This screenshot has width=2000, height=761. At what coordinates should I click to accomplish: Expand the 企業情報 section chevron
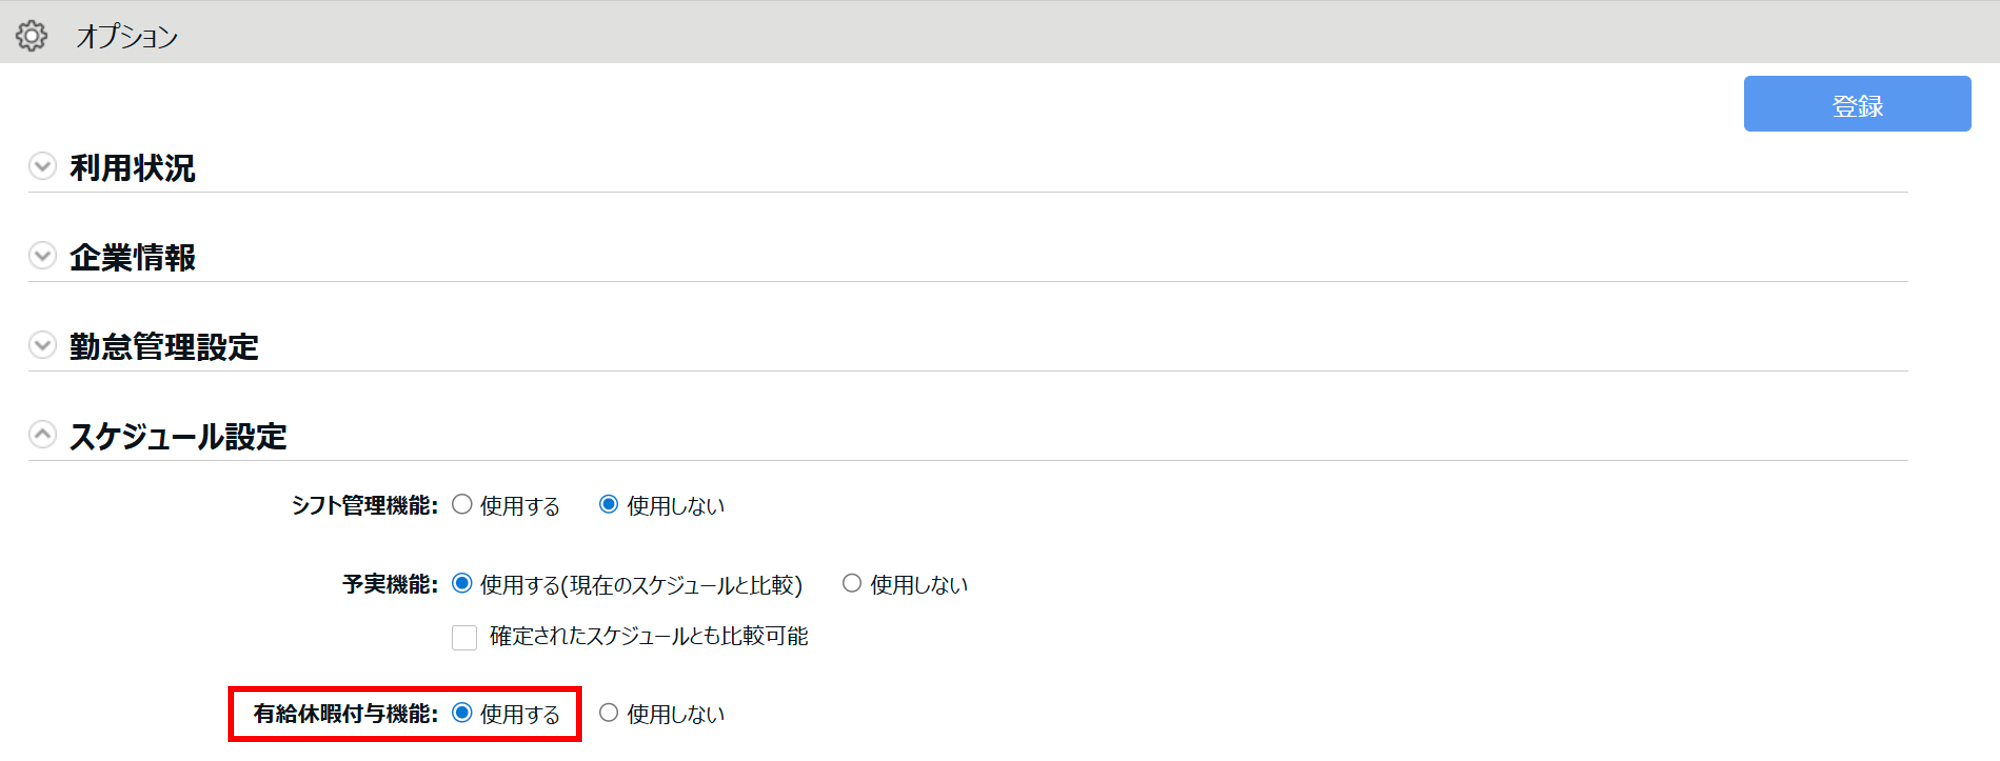[42, 256]
